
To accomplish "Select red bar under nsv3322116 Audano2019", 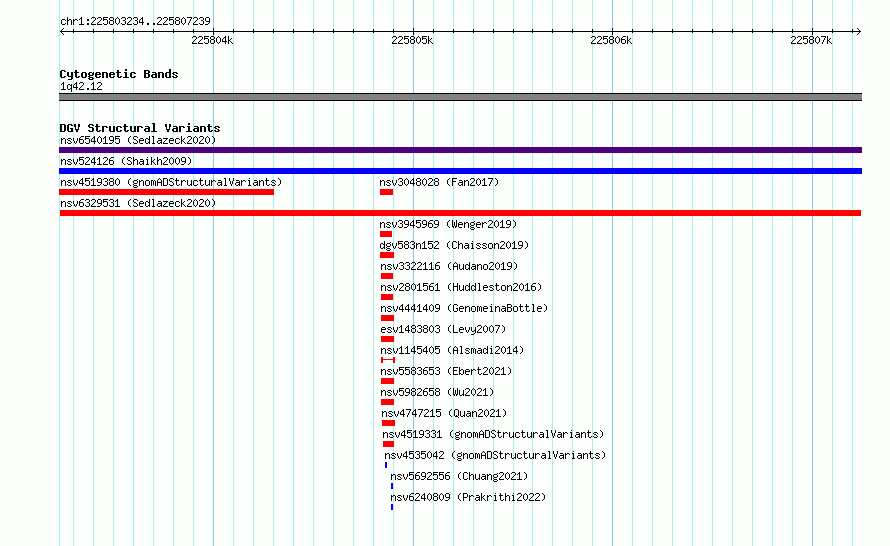I will pos(387,276).
